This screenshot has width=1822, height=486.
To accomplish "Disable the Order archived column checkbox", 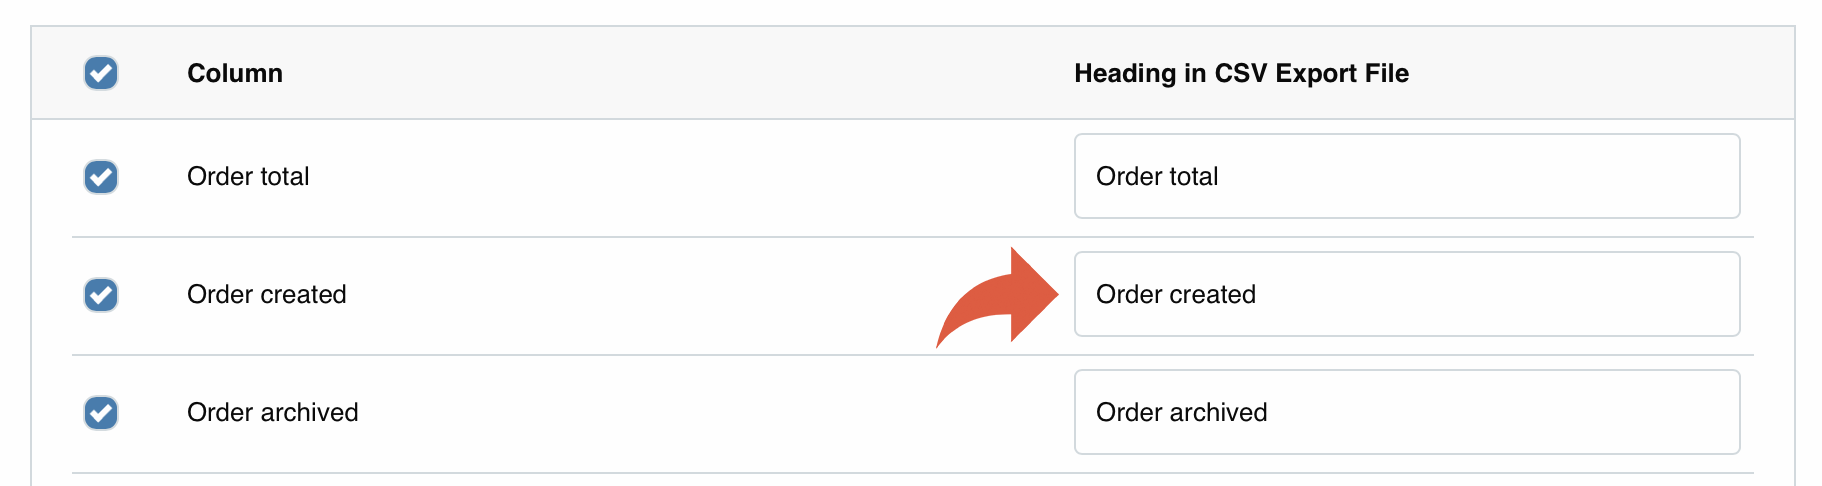I will [x=101, y=413].
